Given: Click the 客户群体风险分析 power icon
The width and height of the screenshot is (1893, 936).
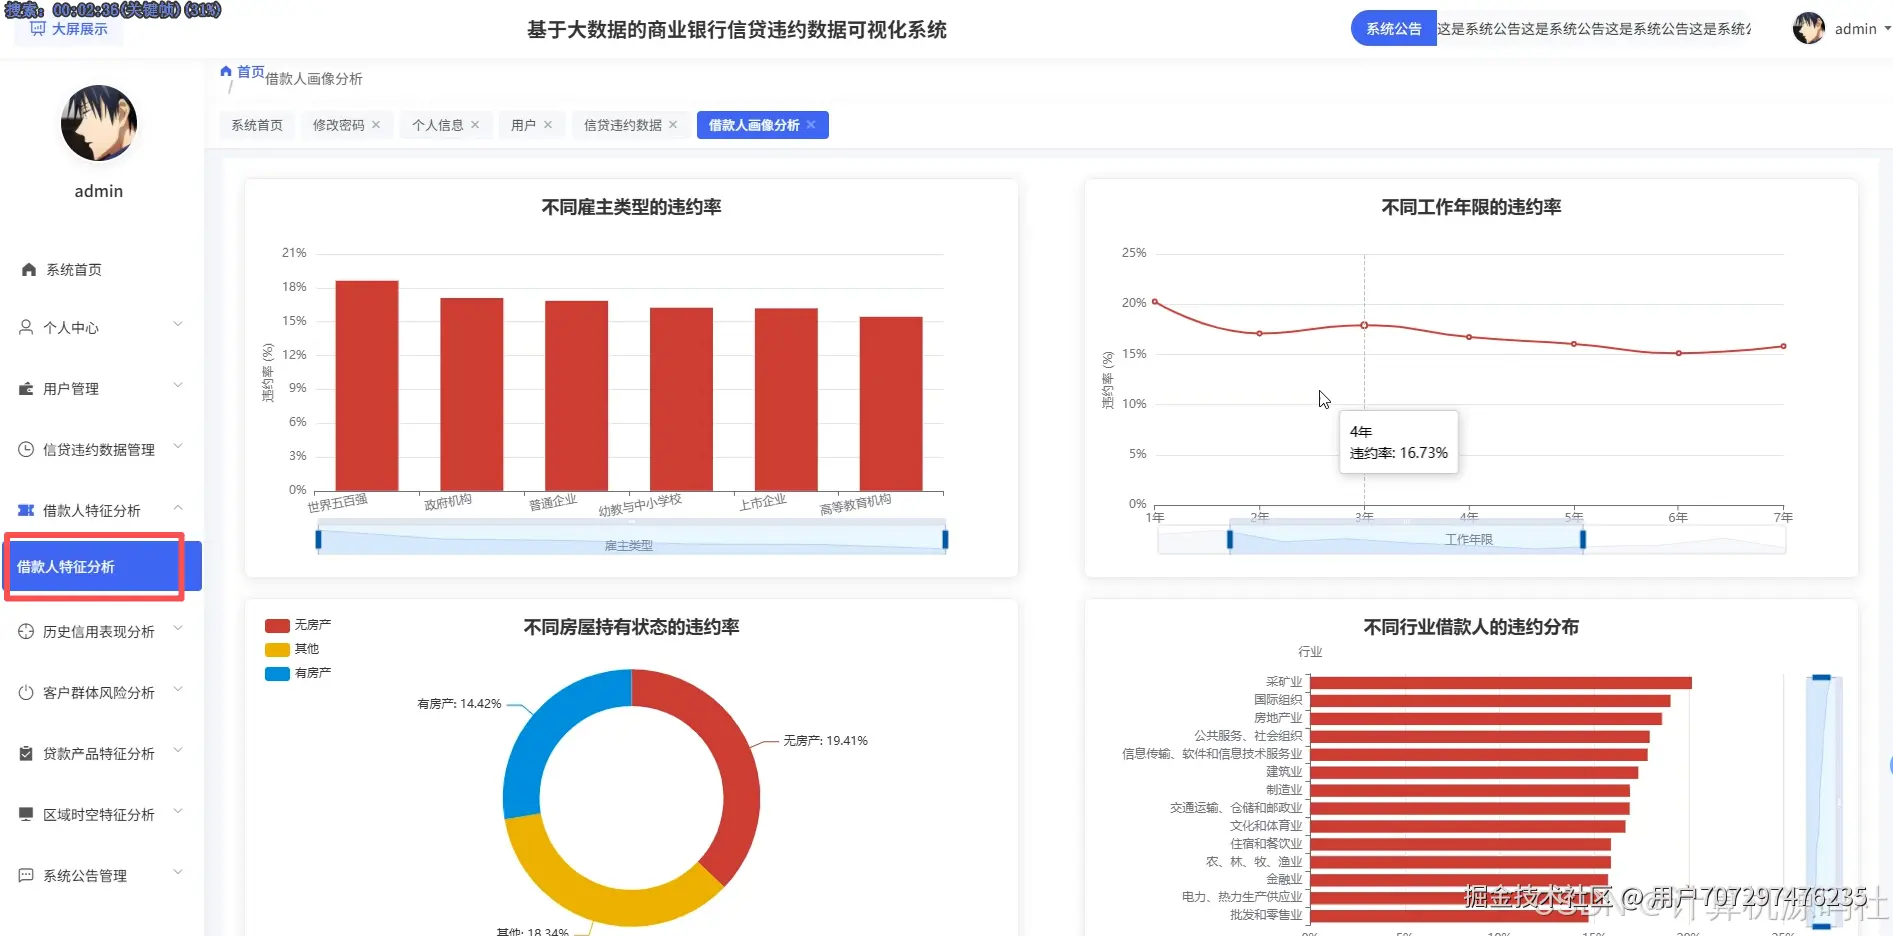Looking at the screenshot, I should point(25,691).
